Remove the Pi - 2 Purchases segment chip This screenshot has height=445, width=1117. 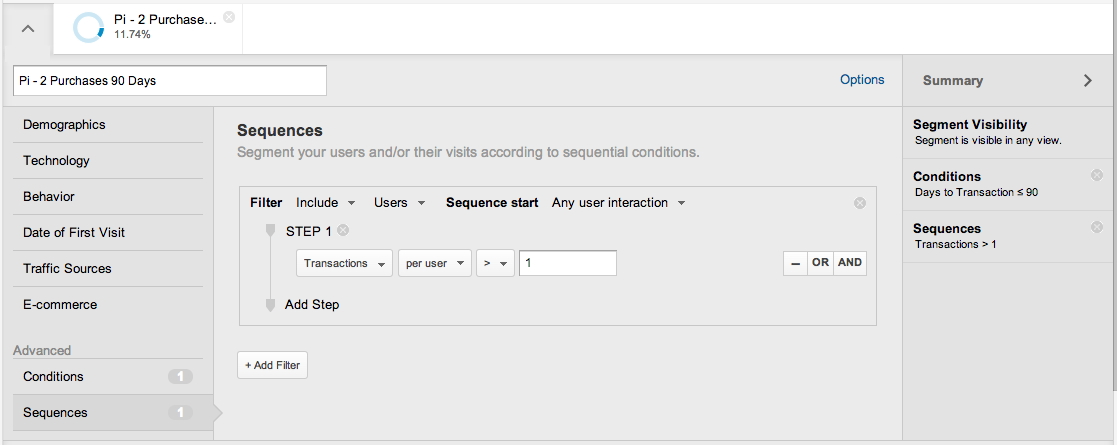click(229, 17)
